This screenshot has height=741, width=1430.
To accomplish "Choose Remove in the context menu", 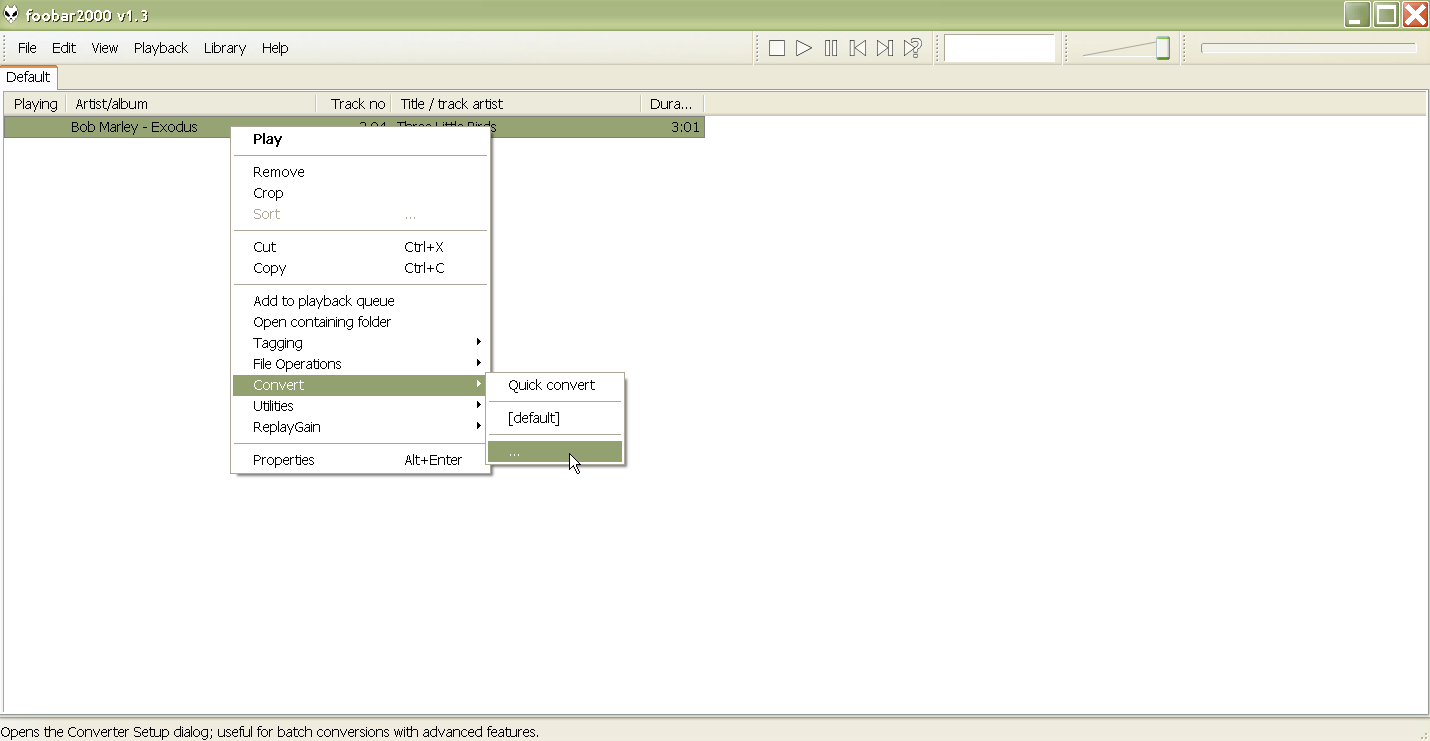I will tap(361, 172).
